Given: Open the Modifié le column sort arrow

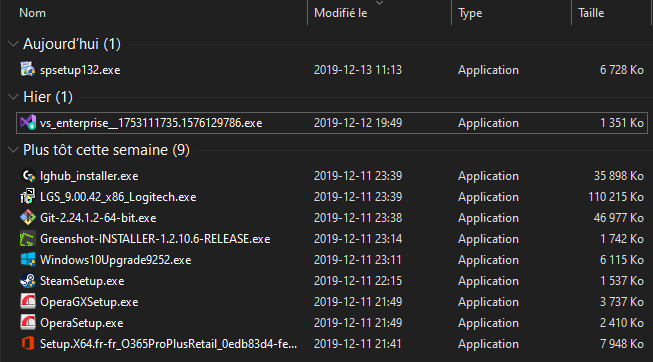Looking at the screenshot, I should pyautogui.click(x=379, y=3).
